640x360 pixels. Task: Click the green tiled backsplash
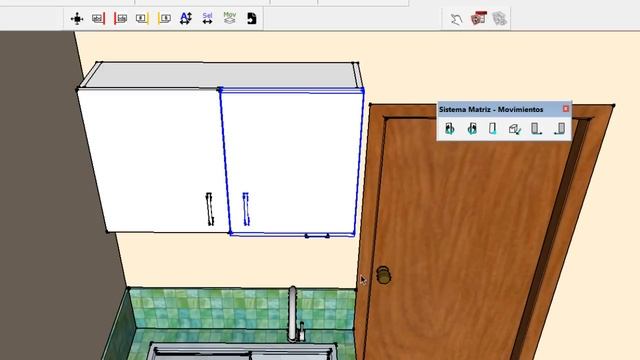tap(241, 308)
